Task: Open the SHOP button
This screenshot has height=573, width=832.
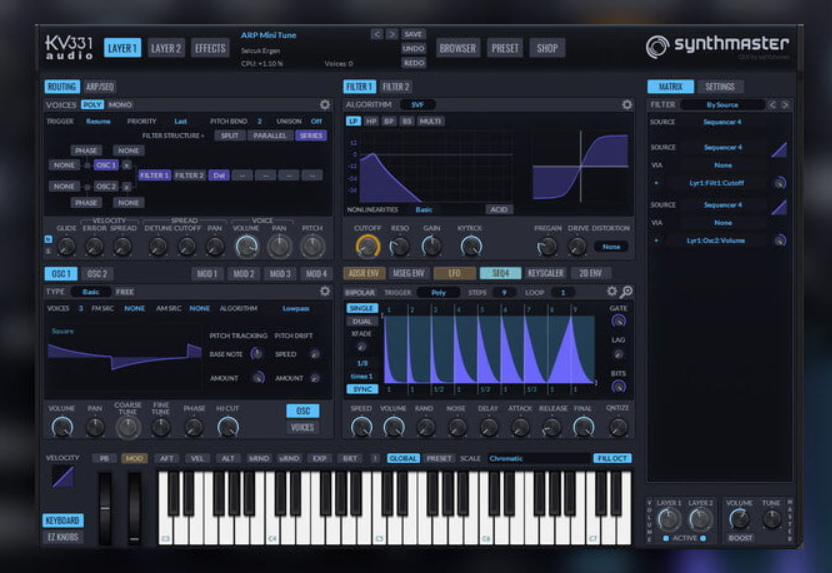Action: (x=547, y=48)
